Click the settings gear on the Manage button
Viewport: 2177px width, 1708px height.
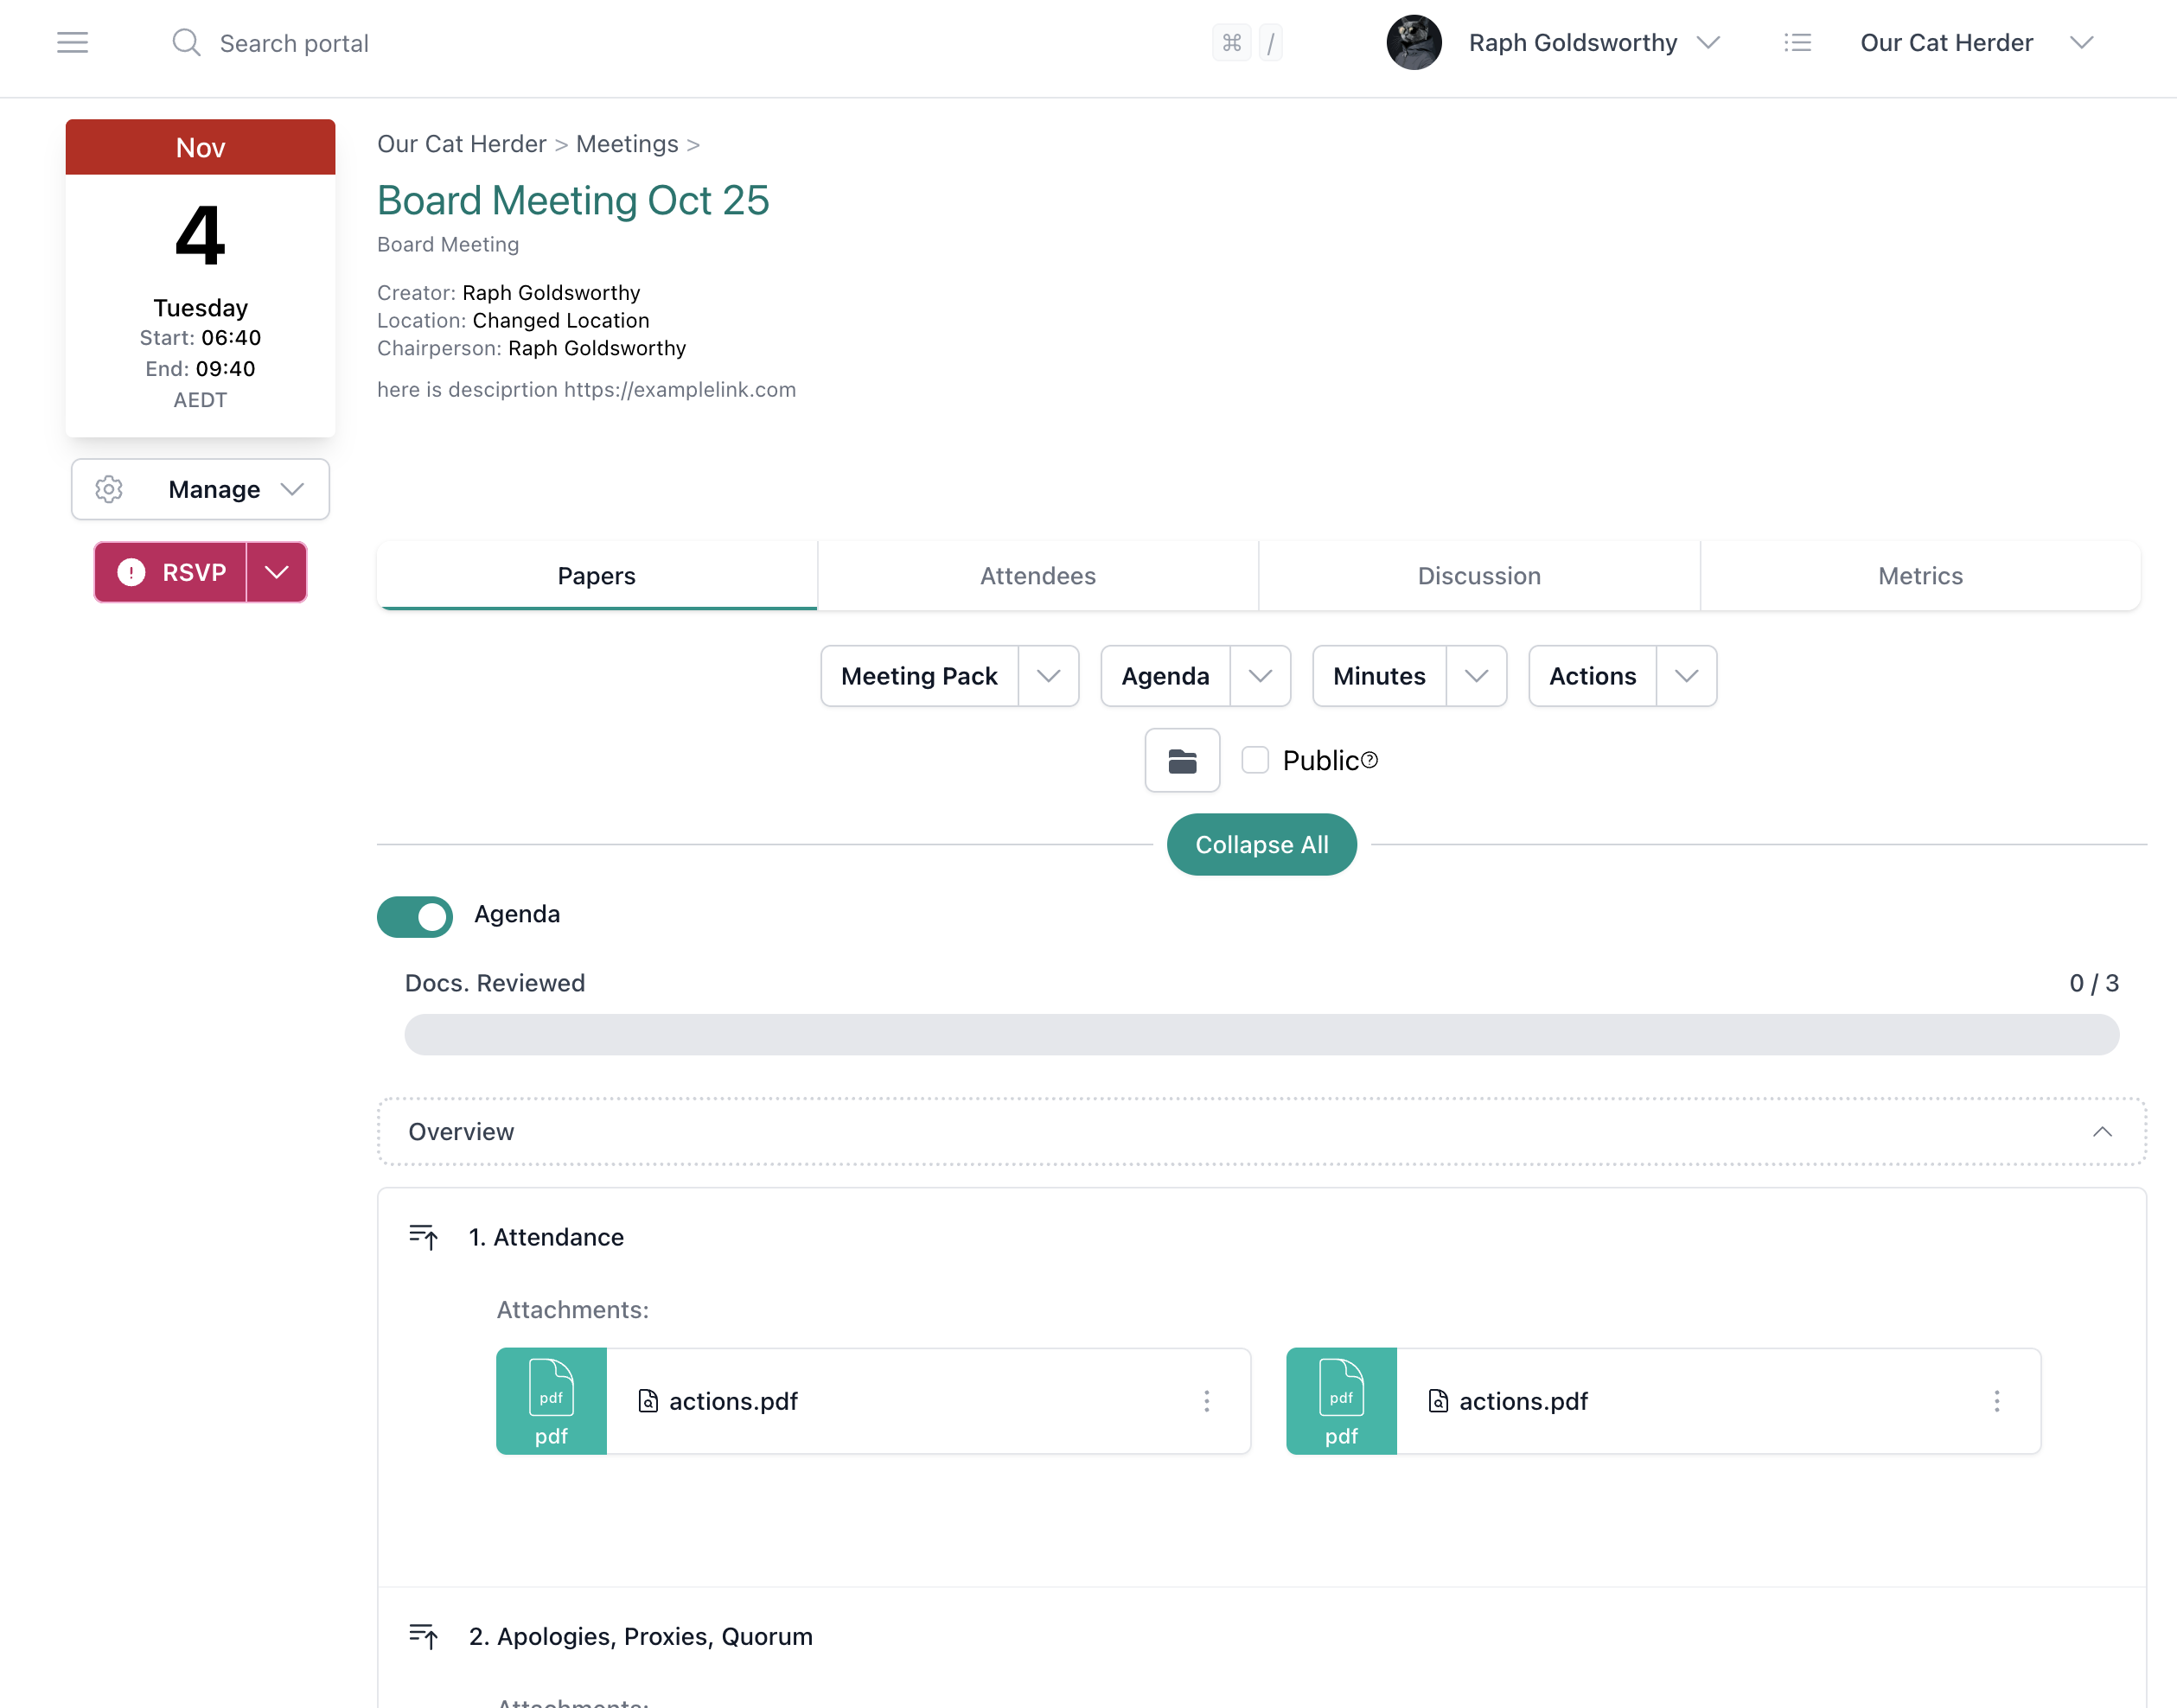tap(109, 489)
